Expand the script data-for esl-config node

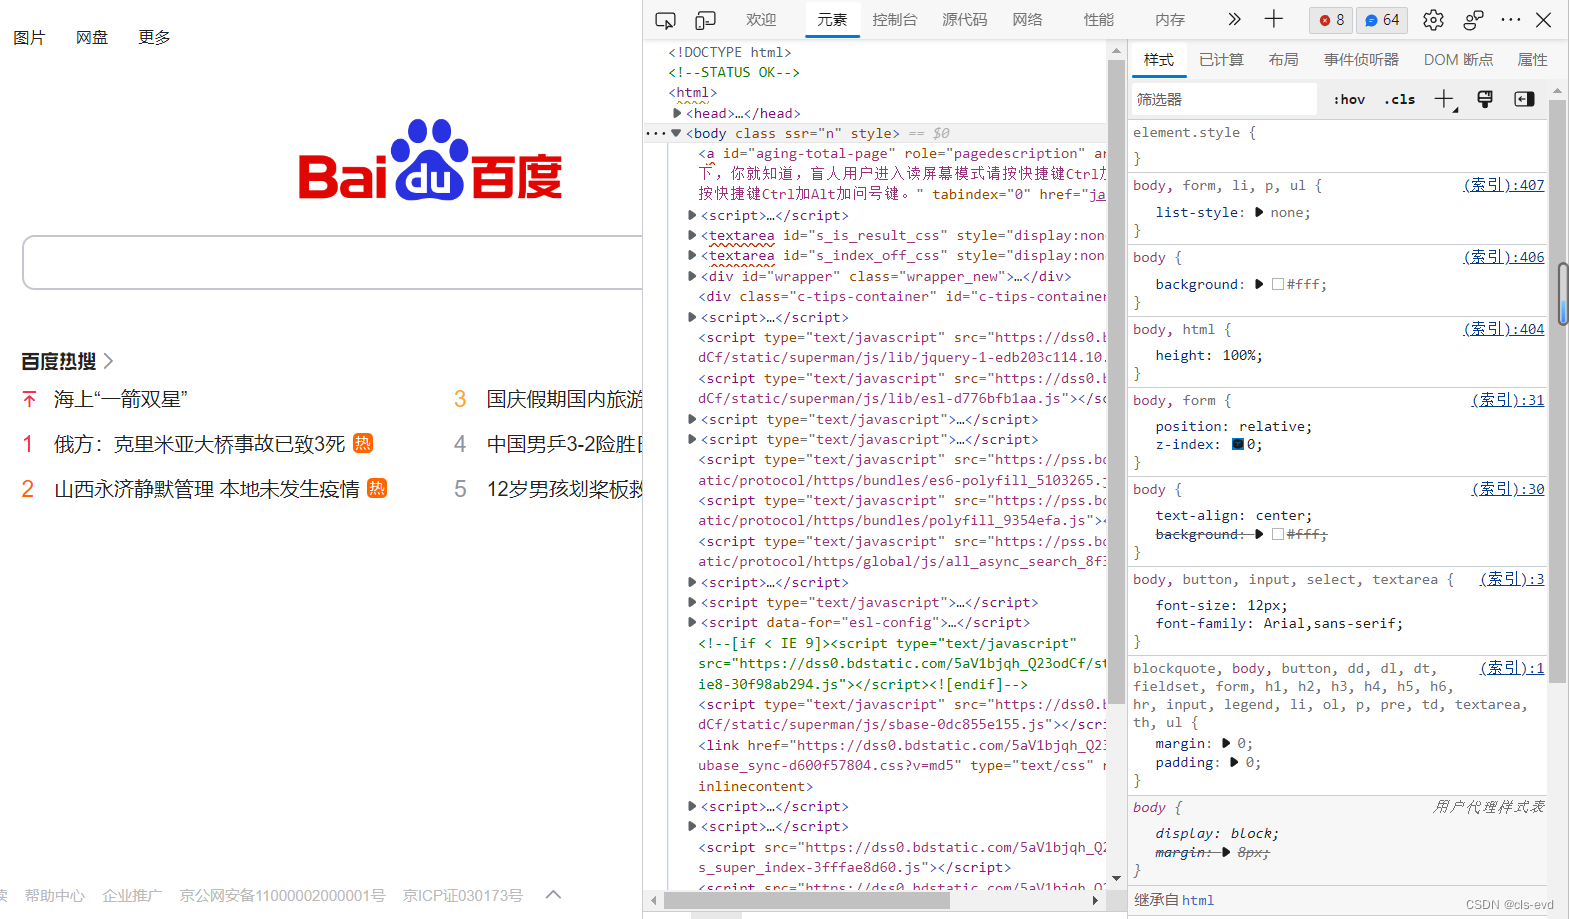click(692, 622)
